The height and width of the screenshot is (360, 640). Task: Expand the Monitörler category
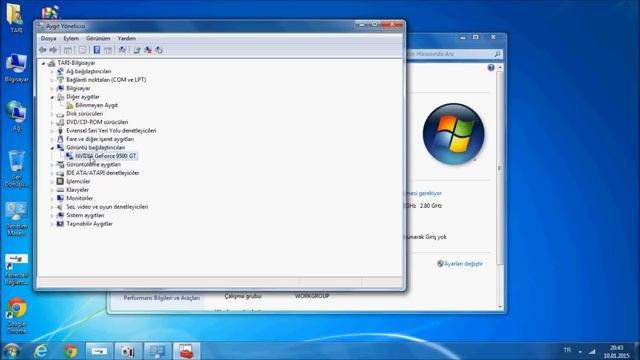pos(52,198)
